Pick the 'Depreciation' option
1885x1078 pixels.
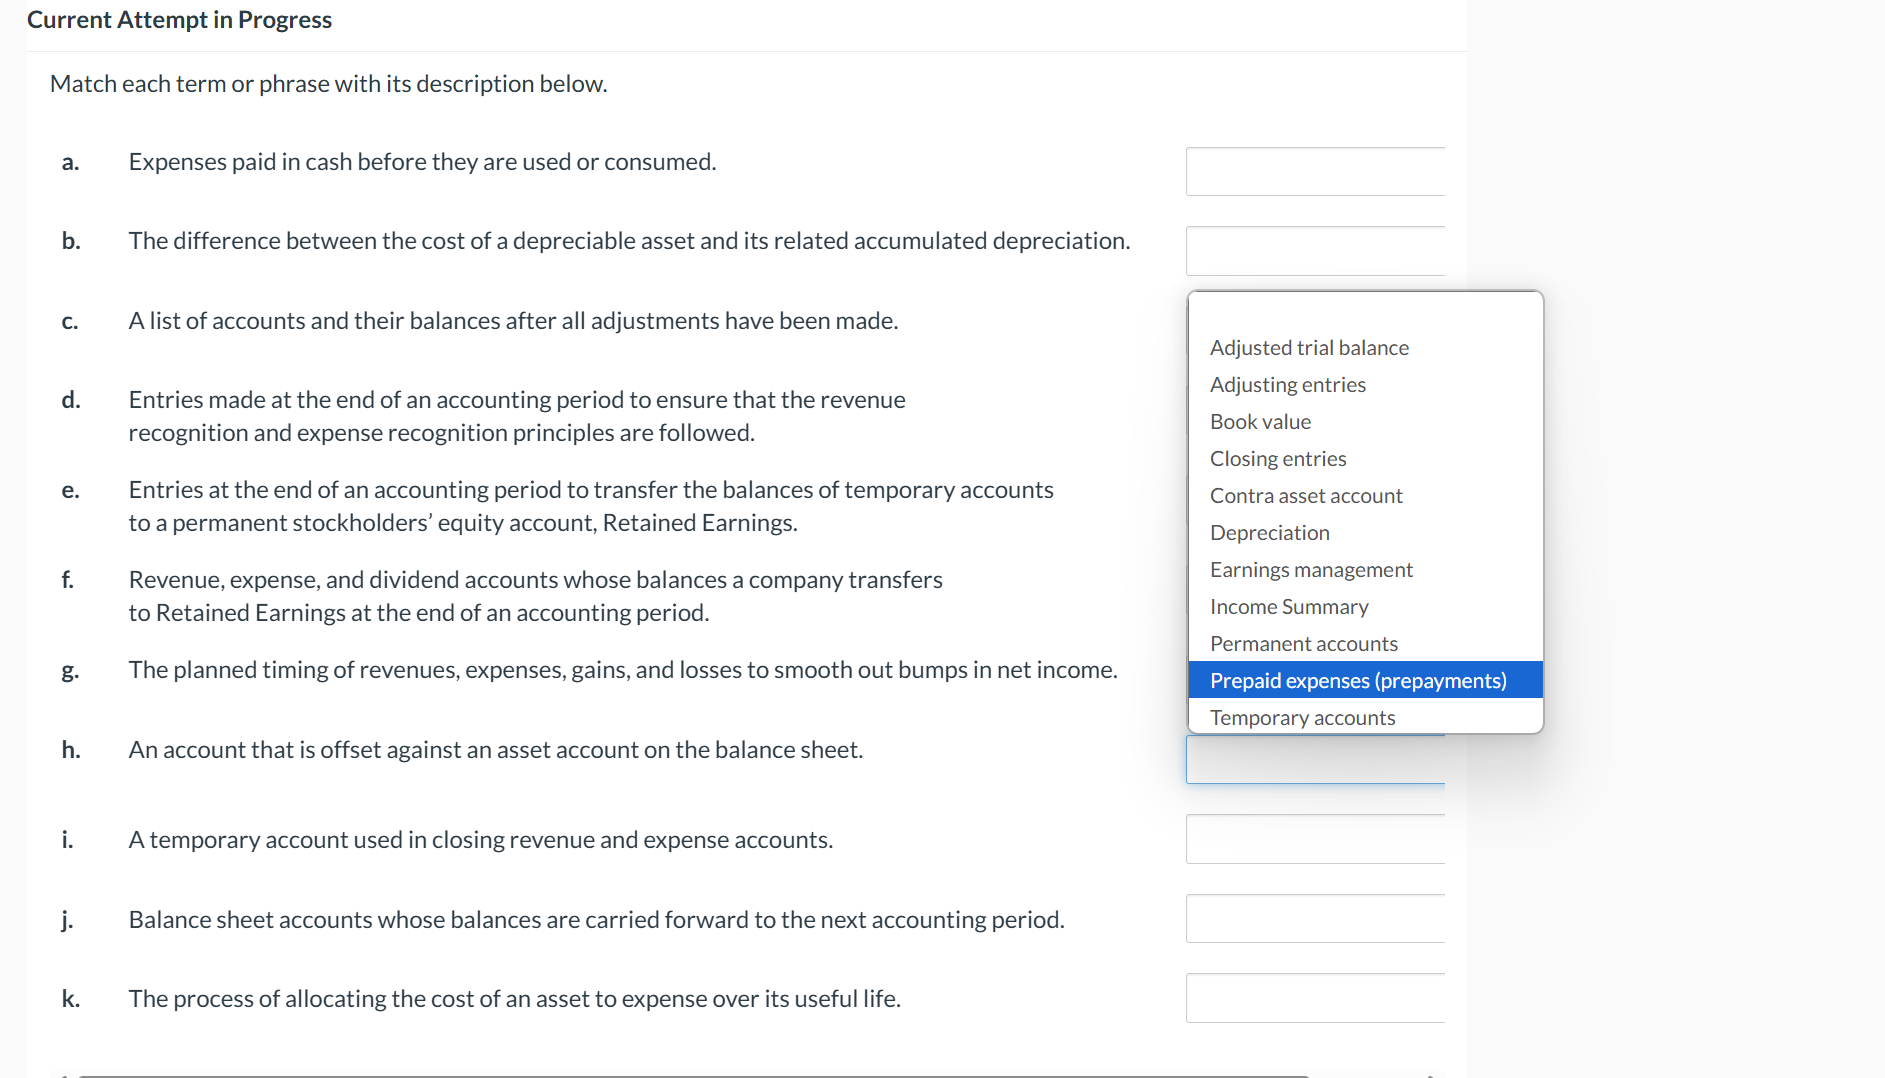[1269, 533]
